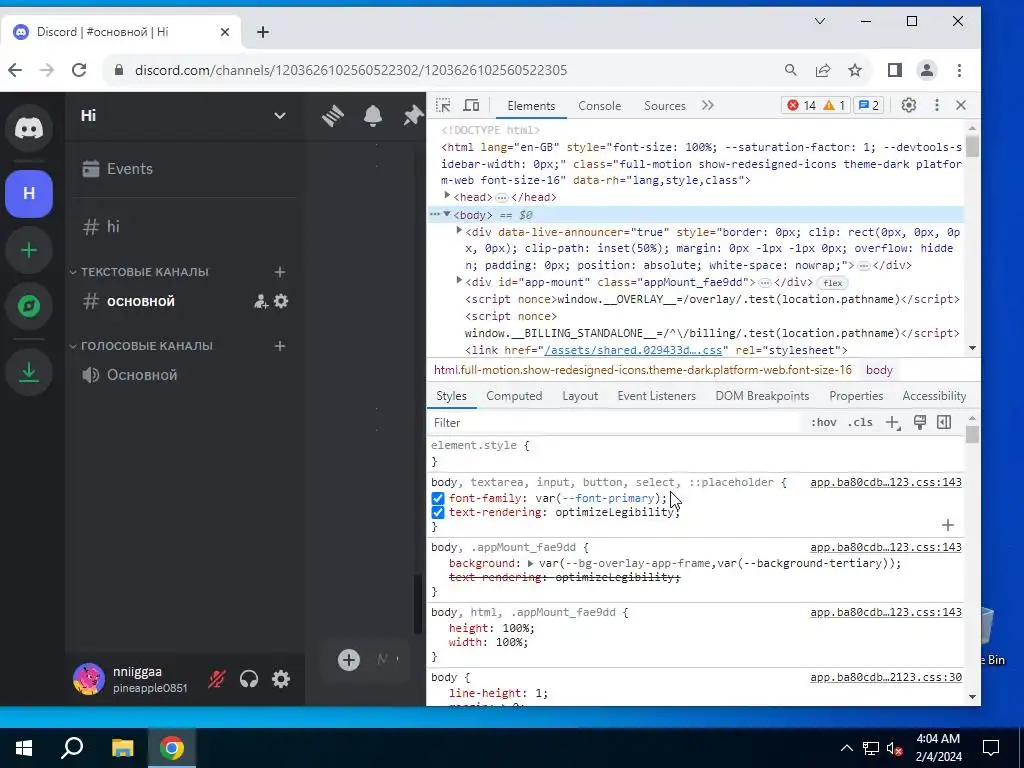Join Основной voice channel
The image size is (1024, 768).
[x=184, y=375]
